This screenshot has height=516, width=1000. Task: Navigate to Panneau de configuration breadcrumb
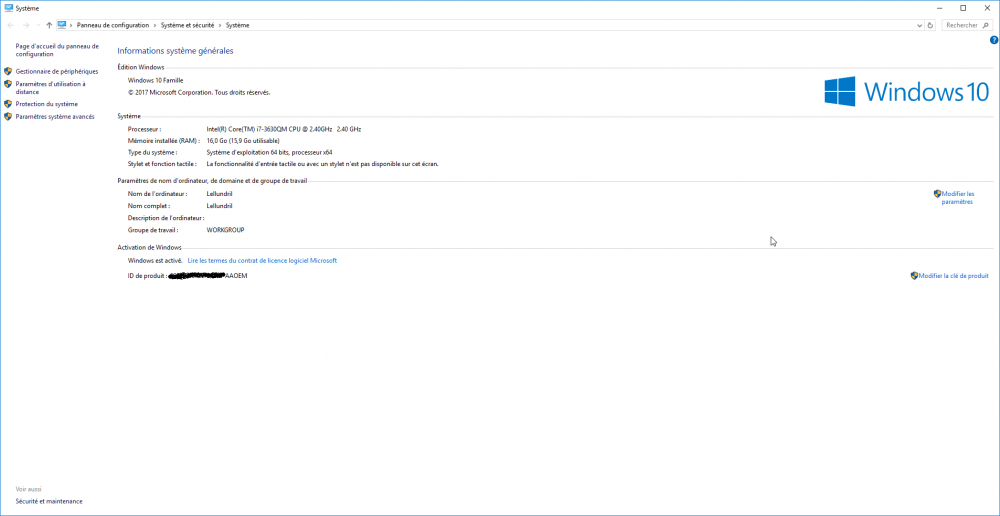112,25
